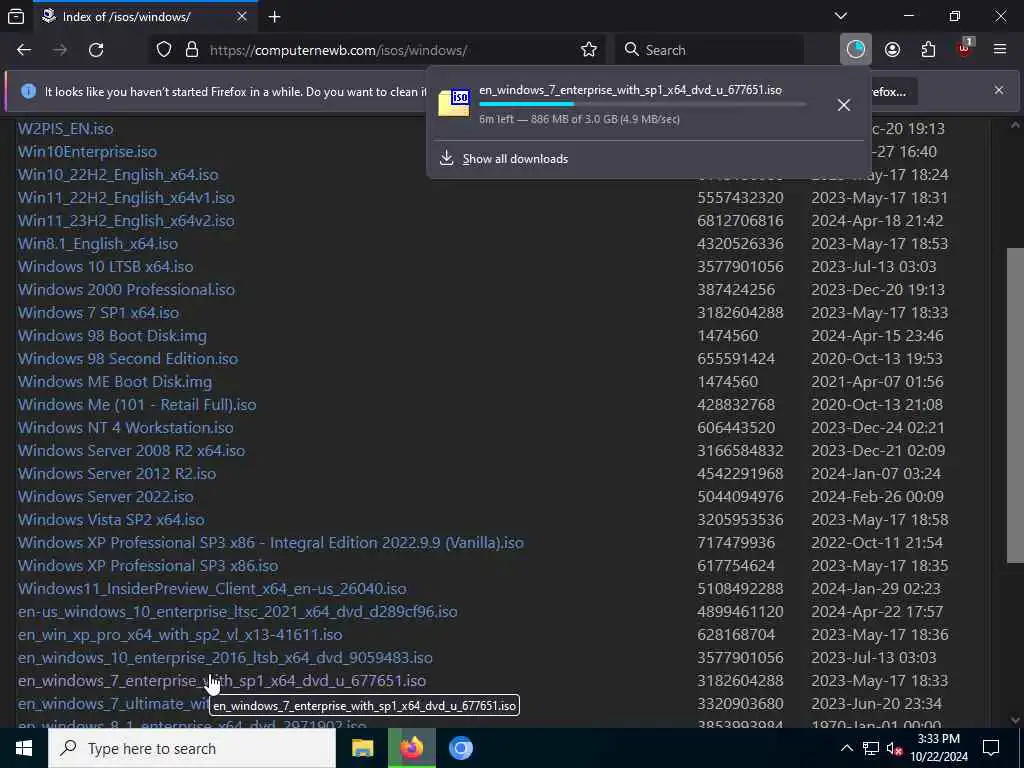The height and width of the screenshot is (768, 1024).
Task: Open the Firefox View icon in tab strip
Action: (x=16, y=17)
